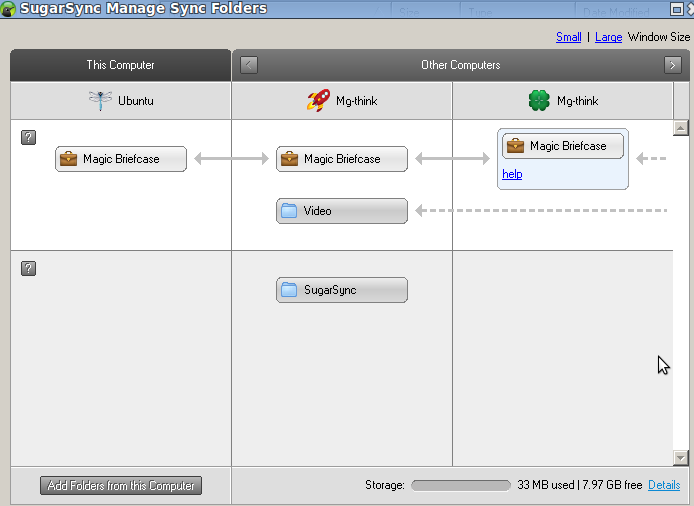The height and width of the screenshot is (506, 694).
Task: Show next computers with right arrow
Action: (673, 65)
